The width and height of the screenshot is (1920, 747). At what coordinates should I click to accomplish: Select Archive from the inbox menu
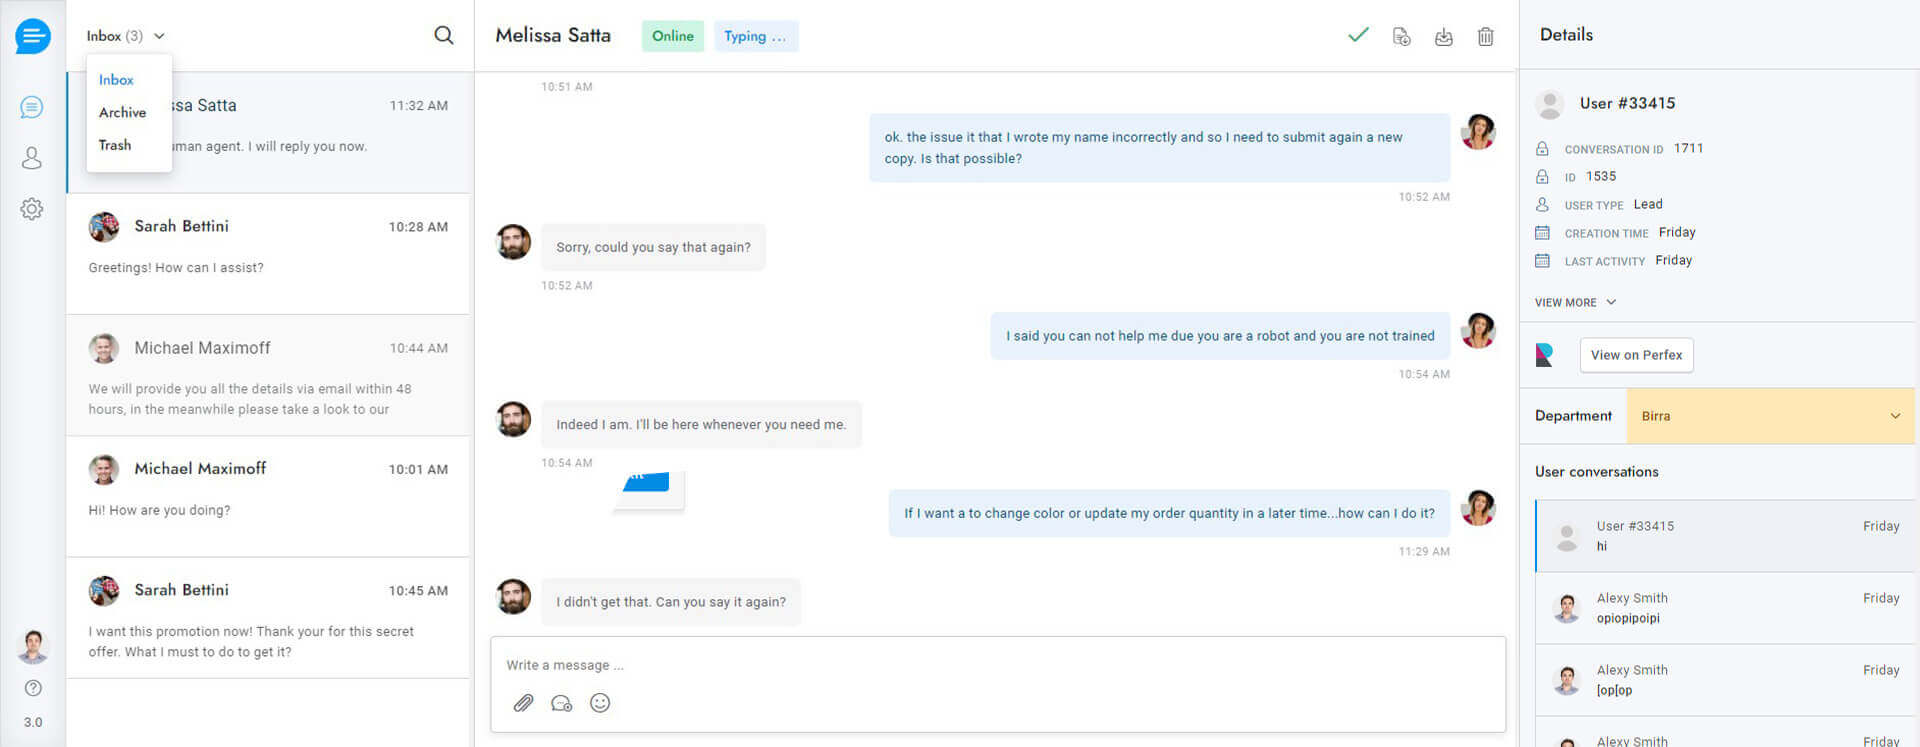click(x=122, y=113)
